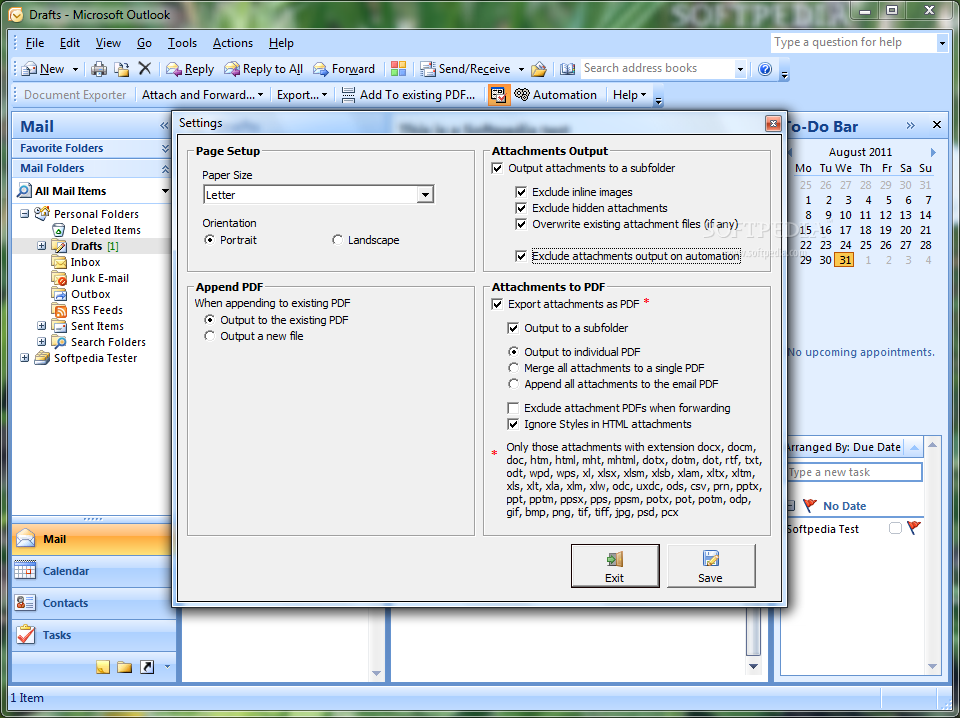The height and width of the screenshot is (718, 960).
Task: Click the Categorize colored squares icon
Action: pos(399,69)
